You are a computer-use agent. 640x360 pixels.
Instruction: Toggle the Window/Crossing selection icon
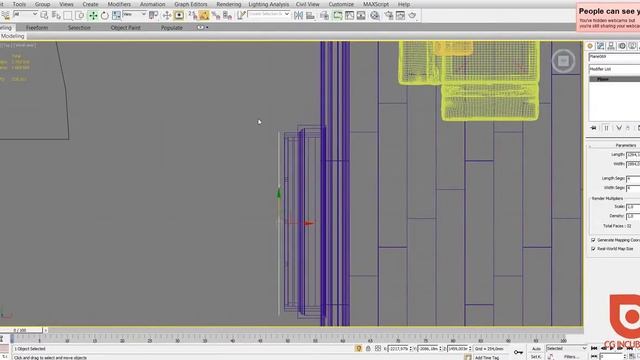(80, 16)
